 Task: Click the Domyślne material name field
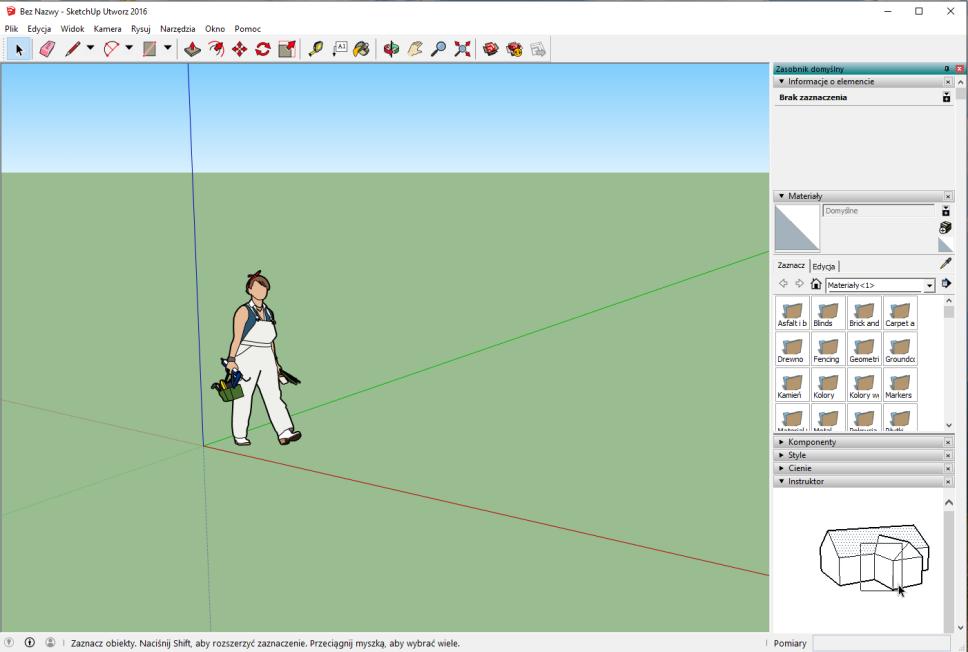coord(878,211)
